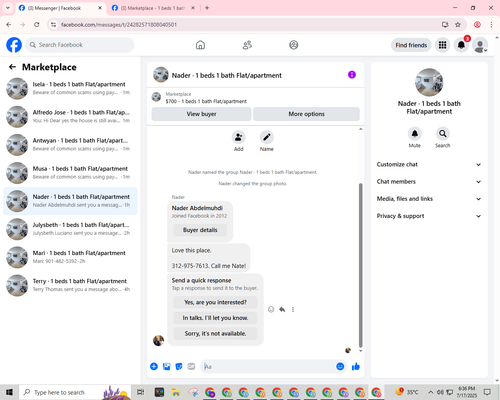
Task: Search in conversation using magnifier icon
Action: tap(443, 134)
